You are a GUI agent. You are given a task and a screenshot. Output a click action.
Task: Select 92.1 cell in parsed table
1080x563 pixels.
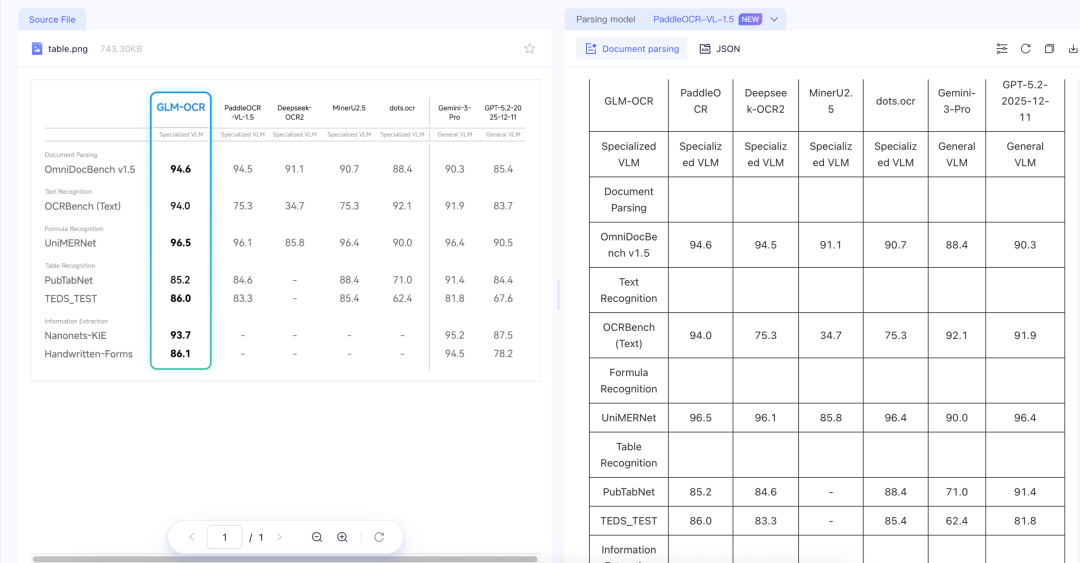click(957, 335)
